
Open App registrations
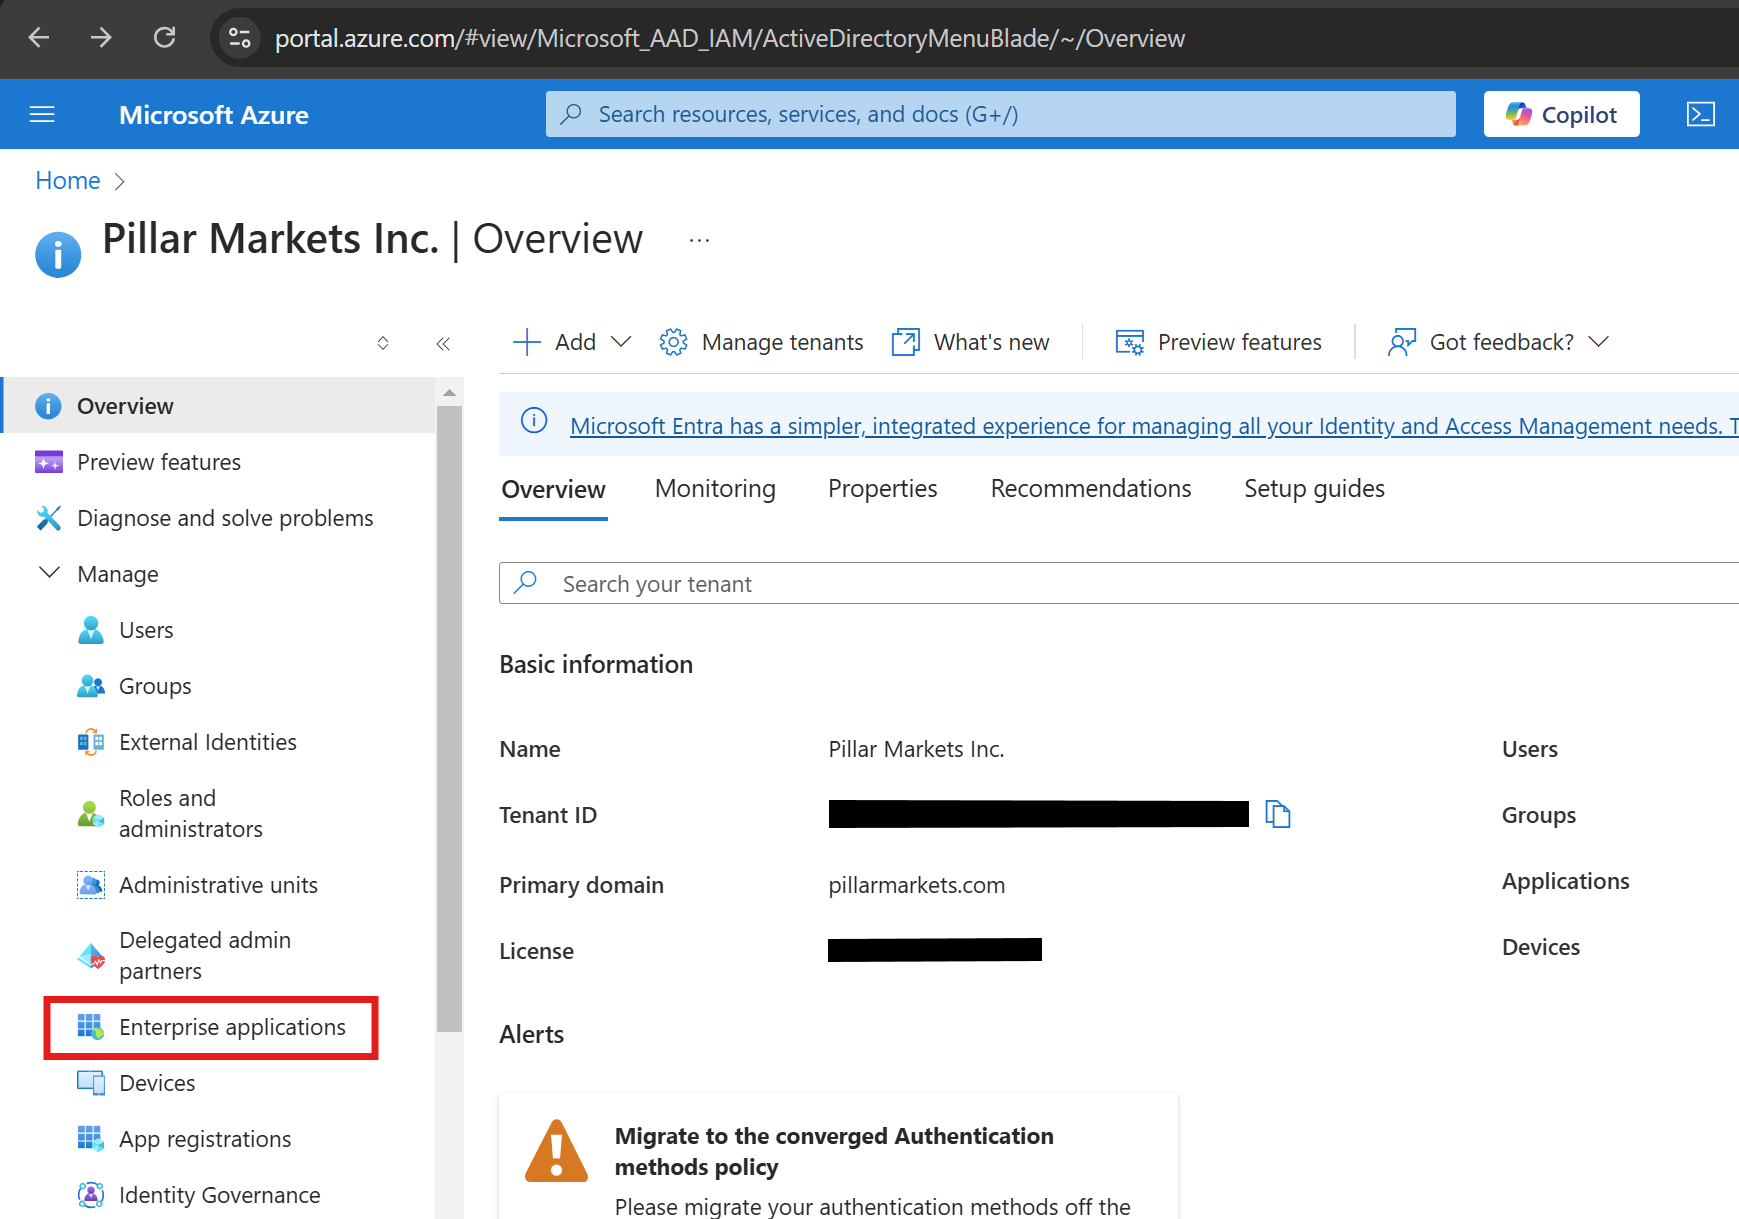[x=205, y=1139]
